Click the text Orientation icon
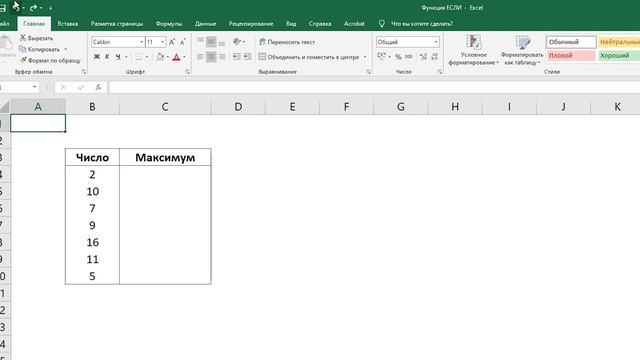640x360 pixels. 237,42
